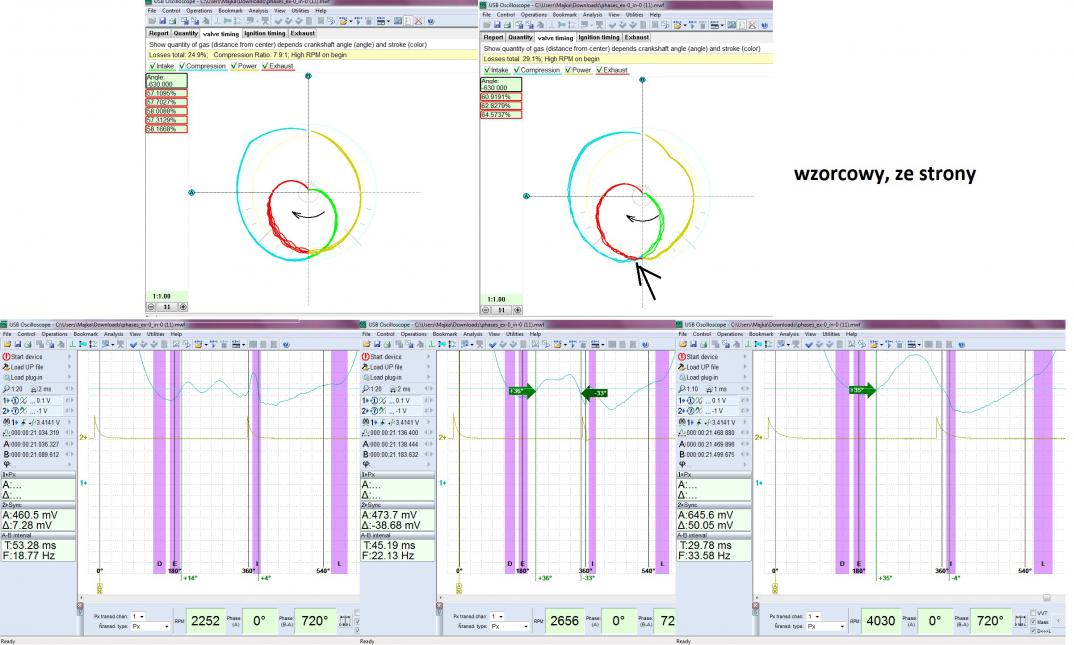The height and width of the screenshot is (645, 1074).
Task: Click the 4030 RPM value field
Action: (x=882, y=621)
